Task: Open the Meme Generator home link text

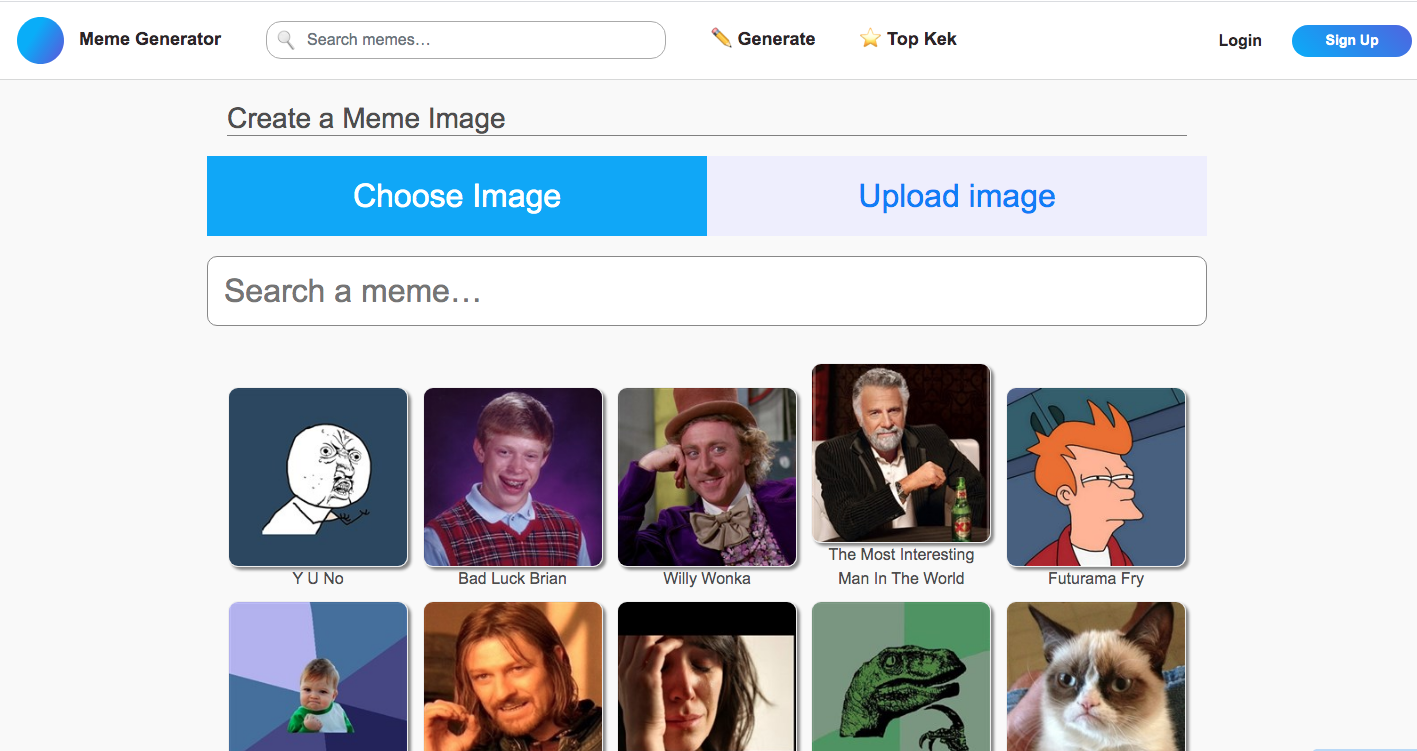Action: click(x=150, y=39)
